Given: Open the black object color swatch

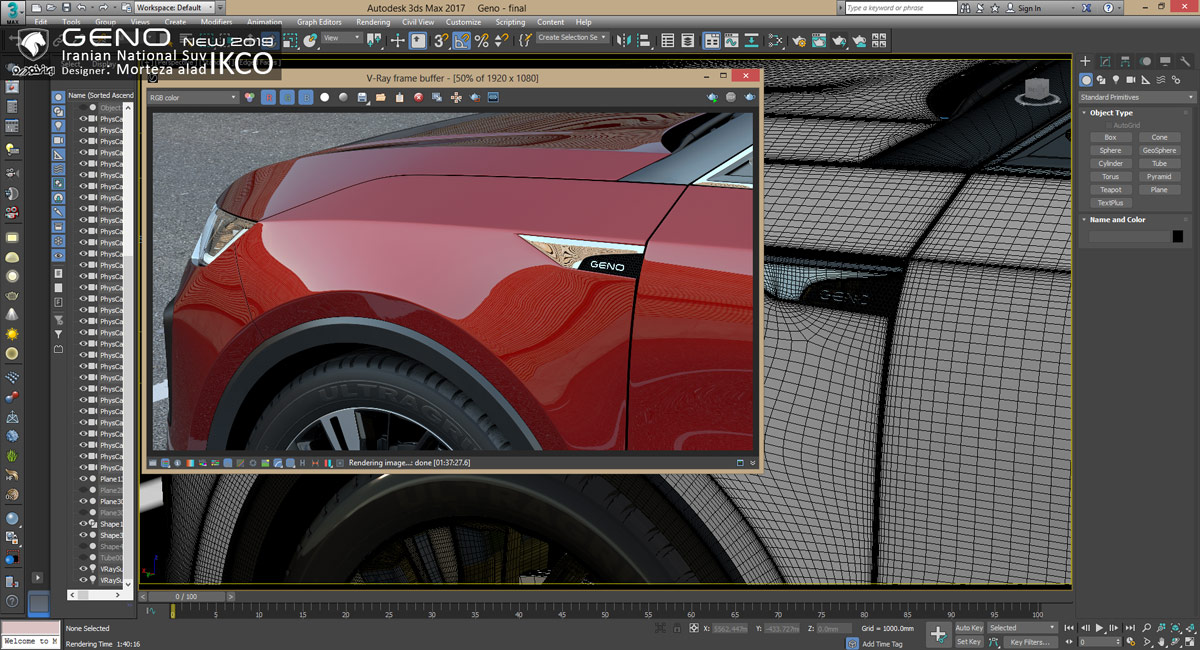Looking at the screenshot, I should click(x=1177, y=237).
